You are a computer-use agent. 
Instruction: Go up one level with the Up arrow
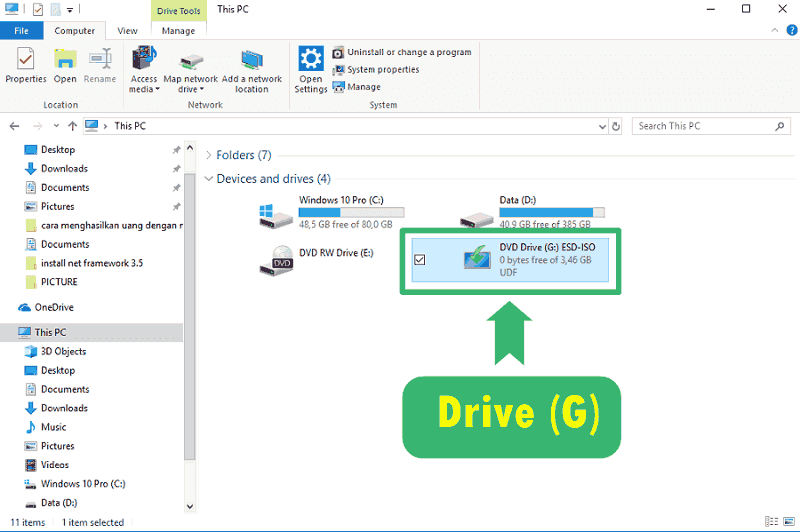72,126
